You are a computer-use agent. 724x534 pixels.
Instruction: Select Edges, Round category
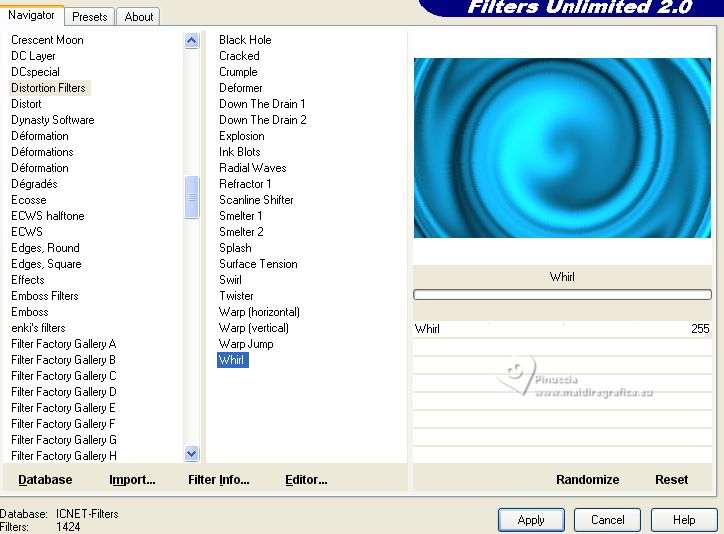(x=45, y=248)
